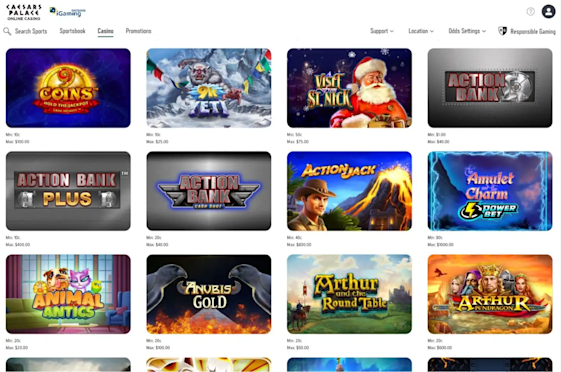The image size is (561, 372).
Task: Click the Min $1.00 text under Action Bank
Action: click(436, 134)
